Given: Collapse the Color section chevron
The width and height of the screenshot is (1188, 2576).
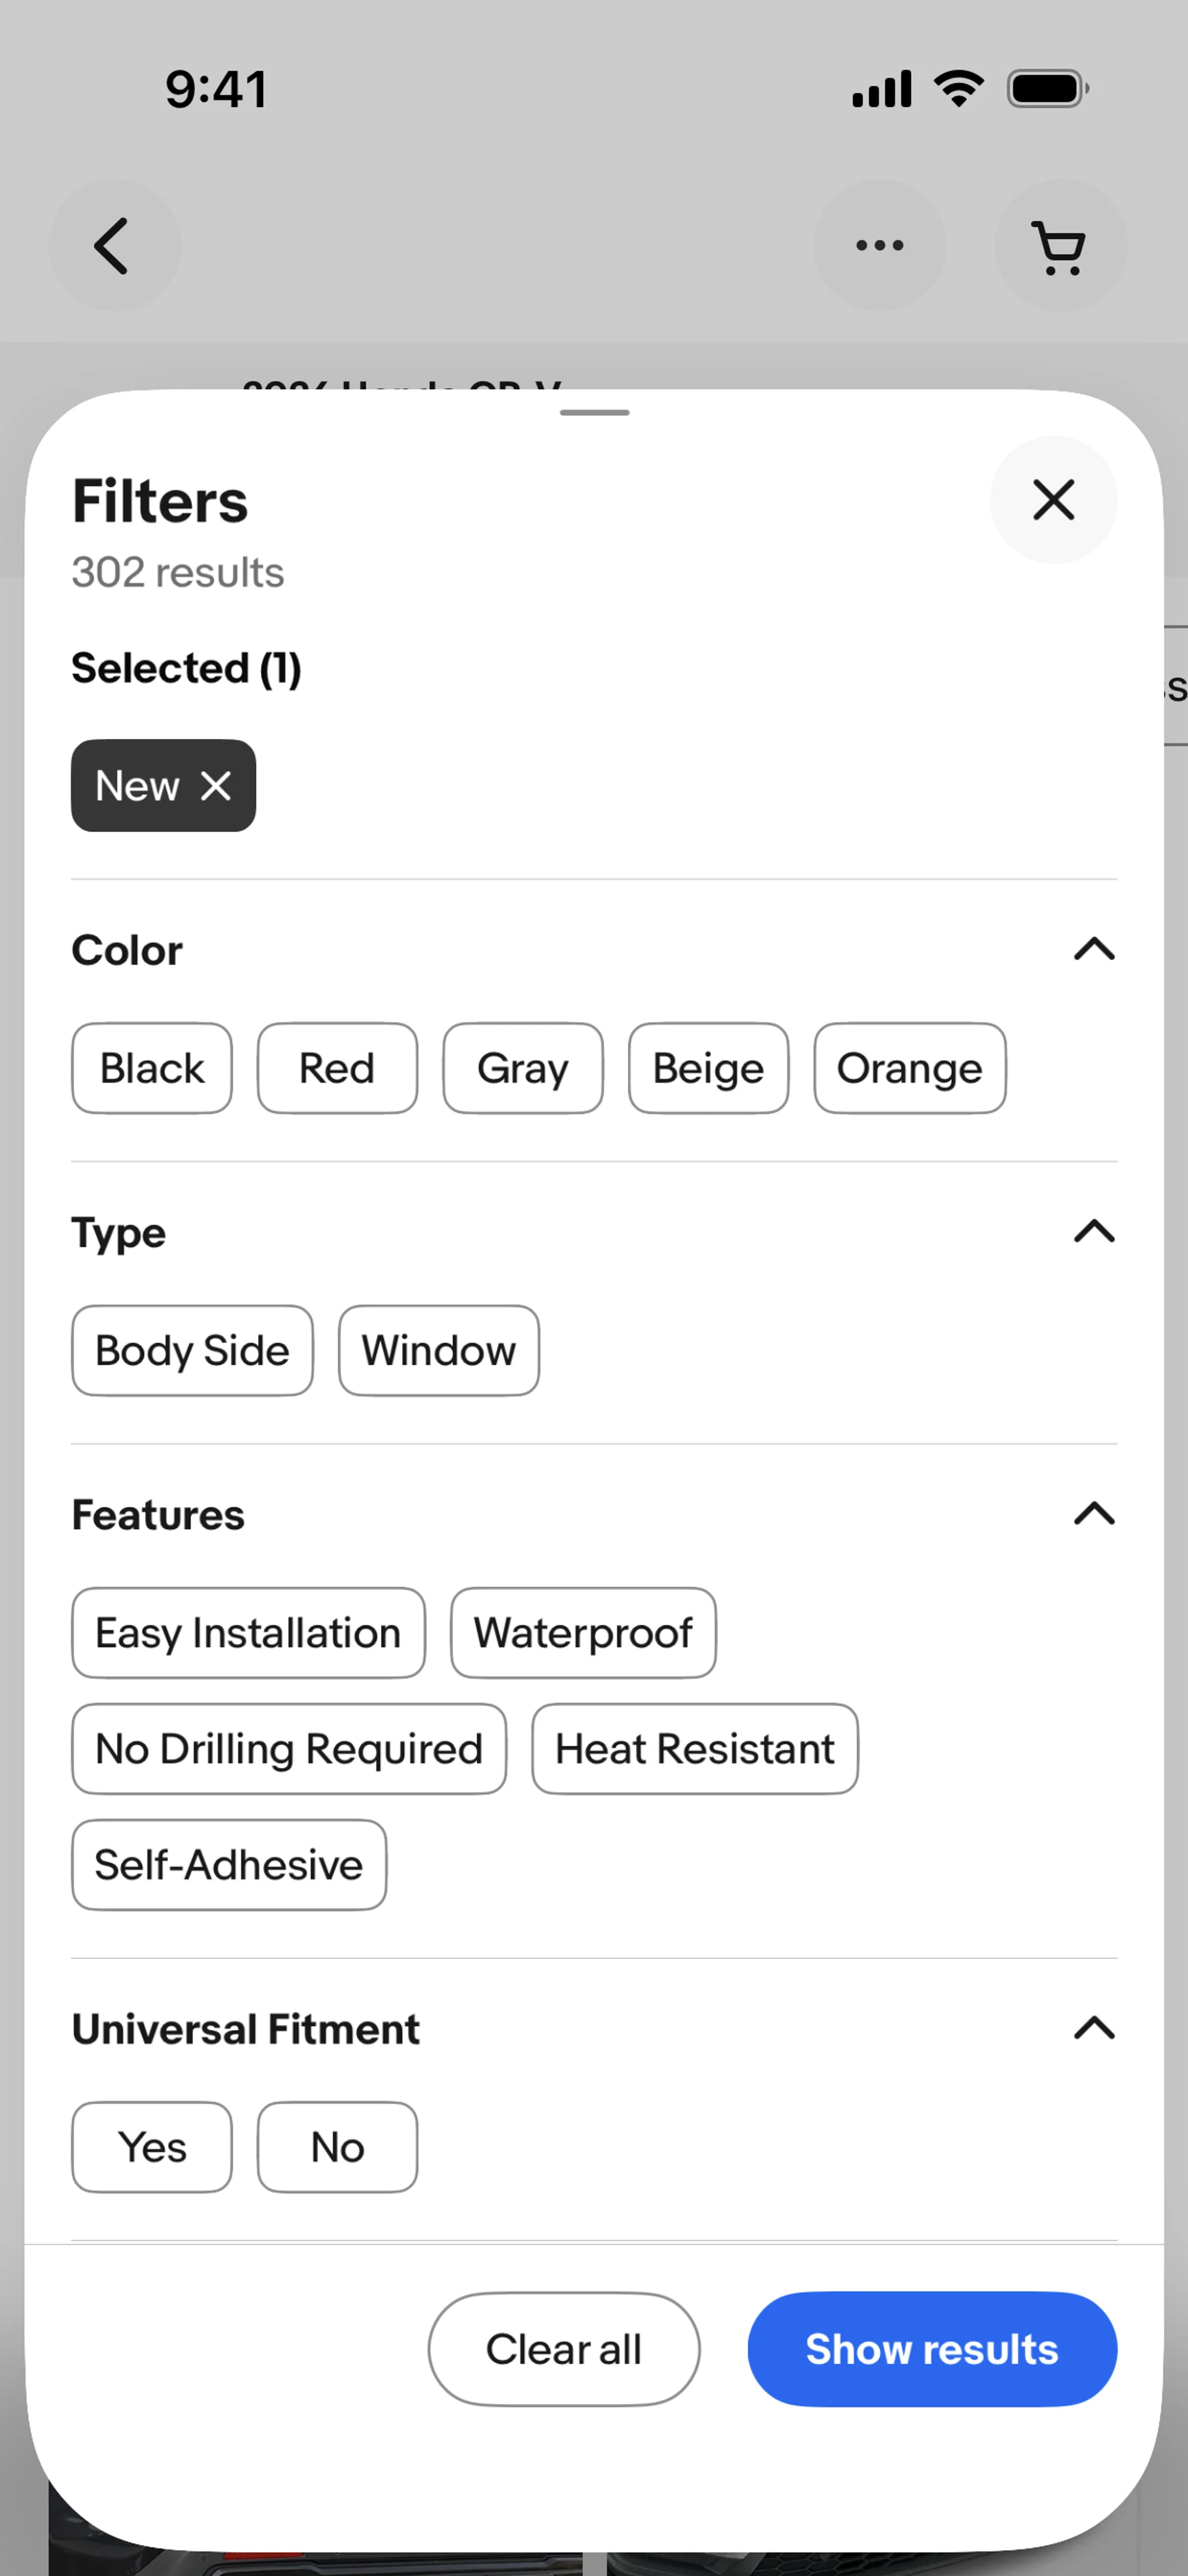Looking at the screenshot, I should click(1094, 949).
